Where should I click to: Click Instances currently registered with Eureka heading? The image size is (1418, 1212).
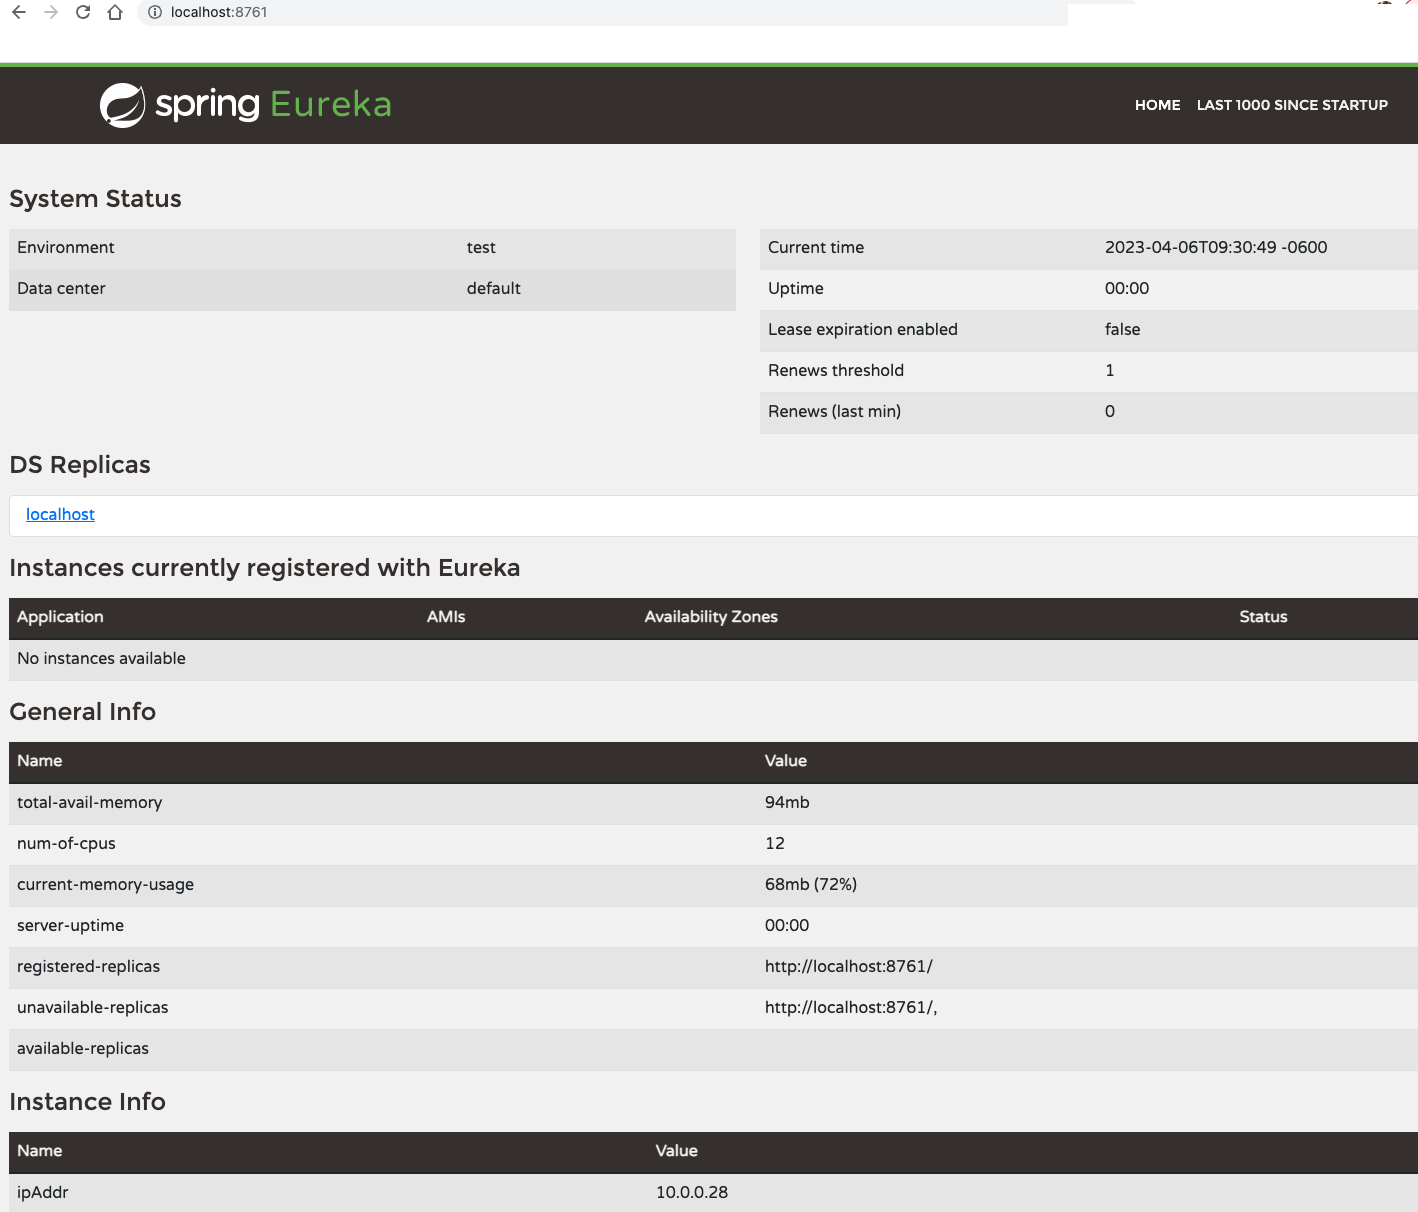[265, 568]
